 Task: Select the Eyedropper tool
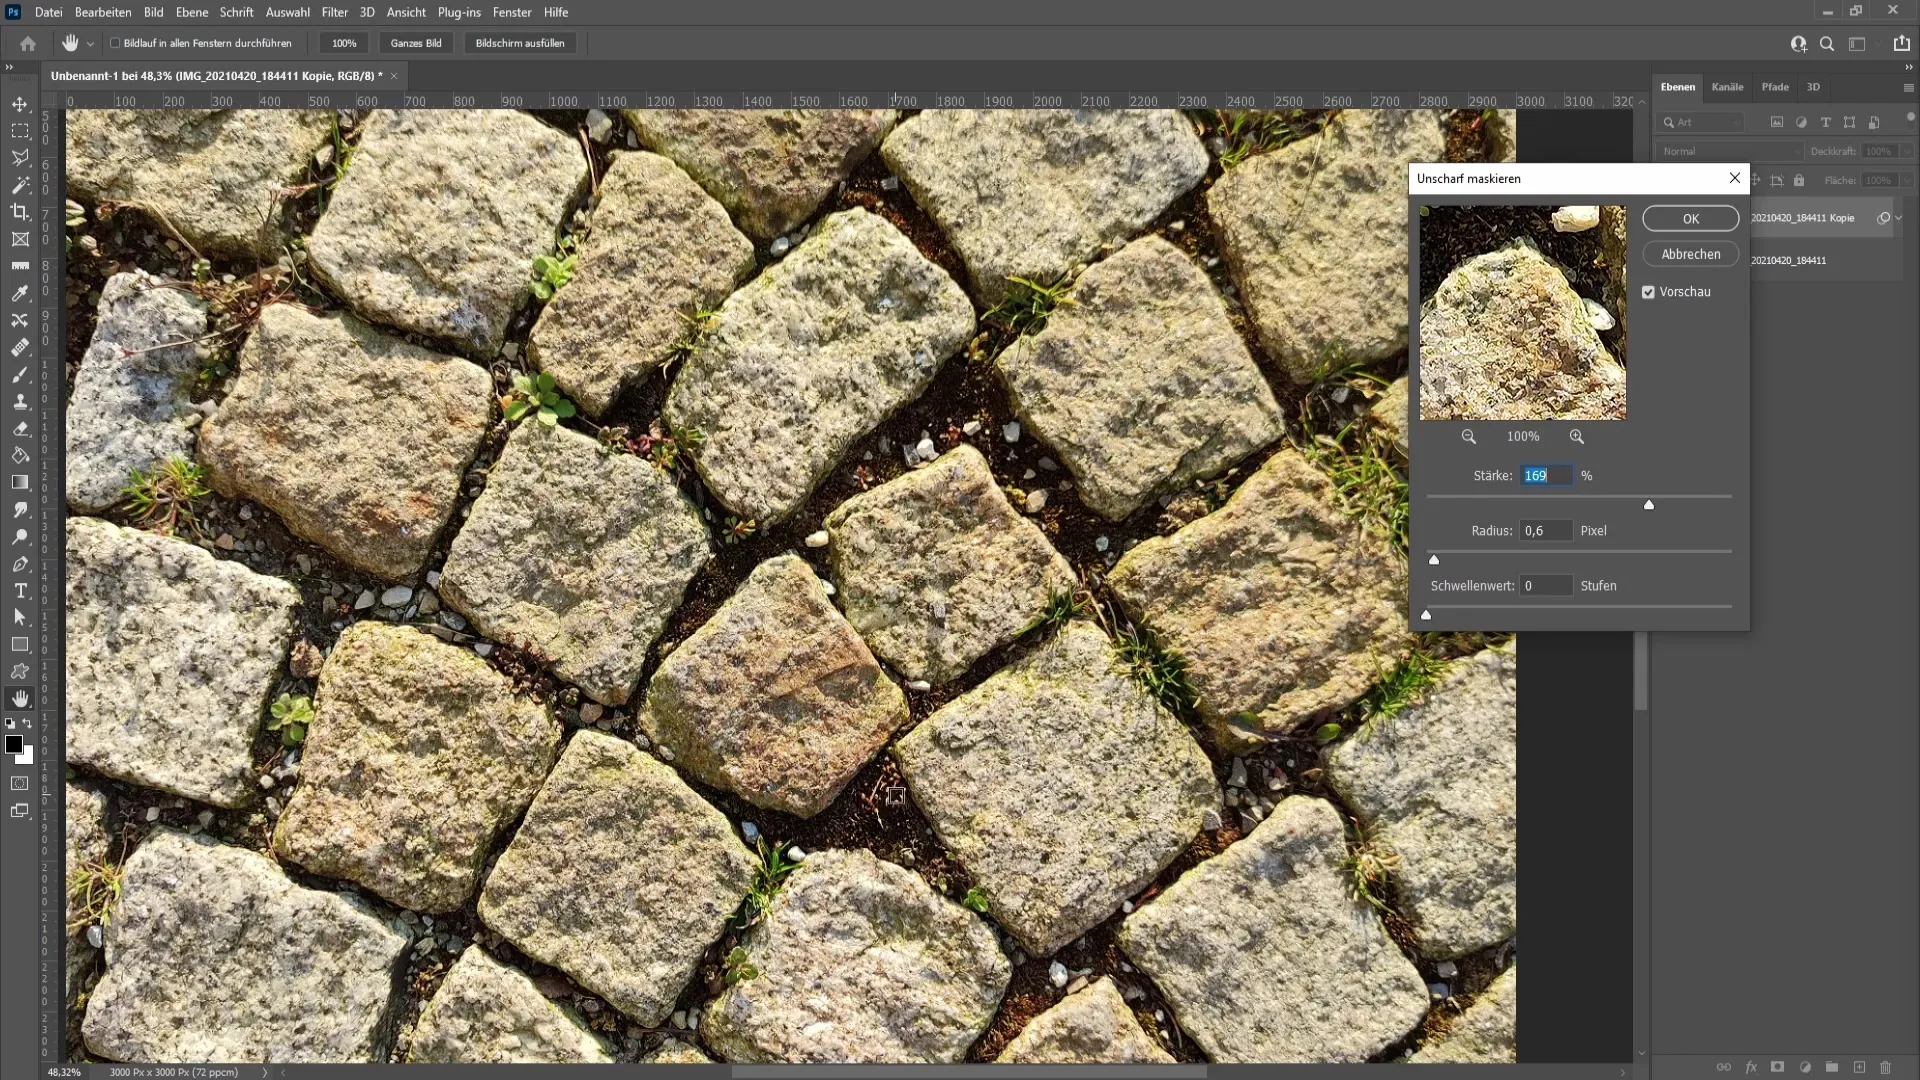tap(20, 294)
